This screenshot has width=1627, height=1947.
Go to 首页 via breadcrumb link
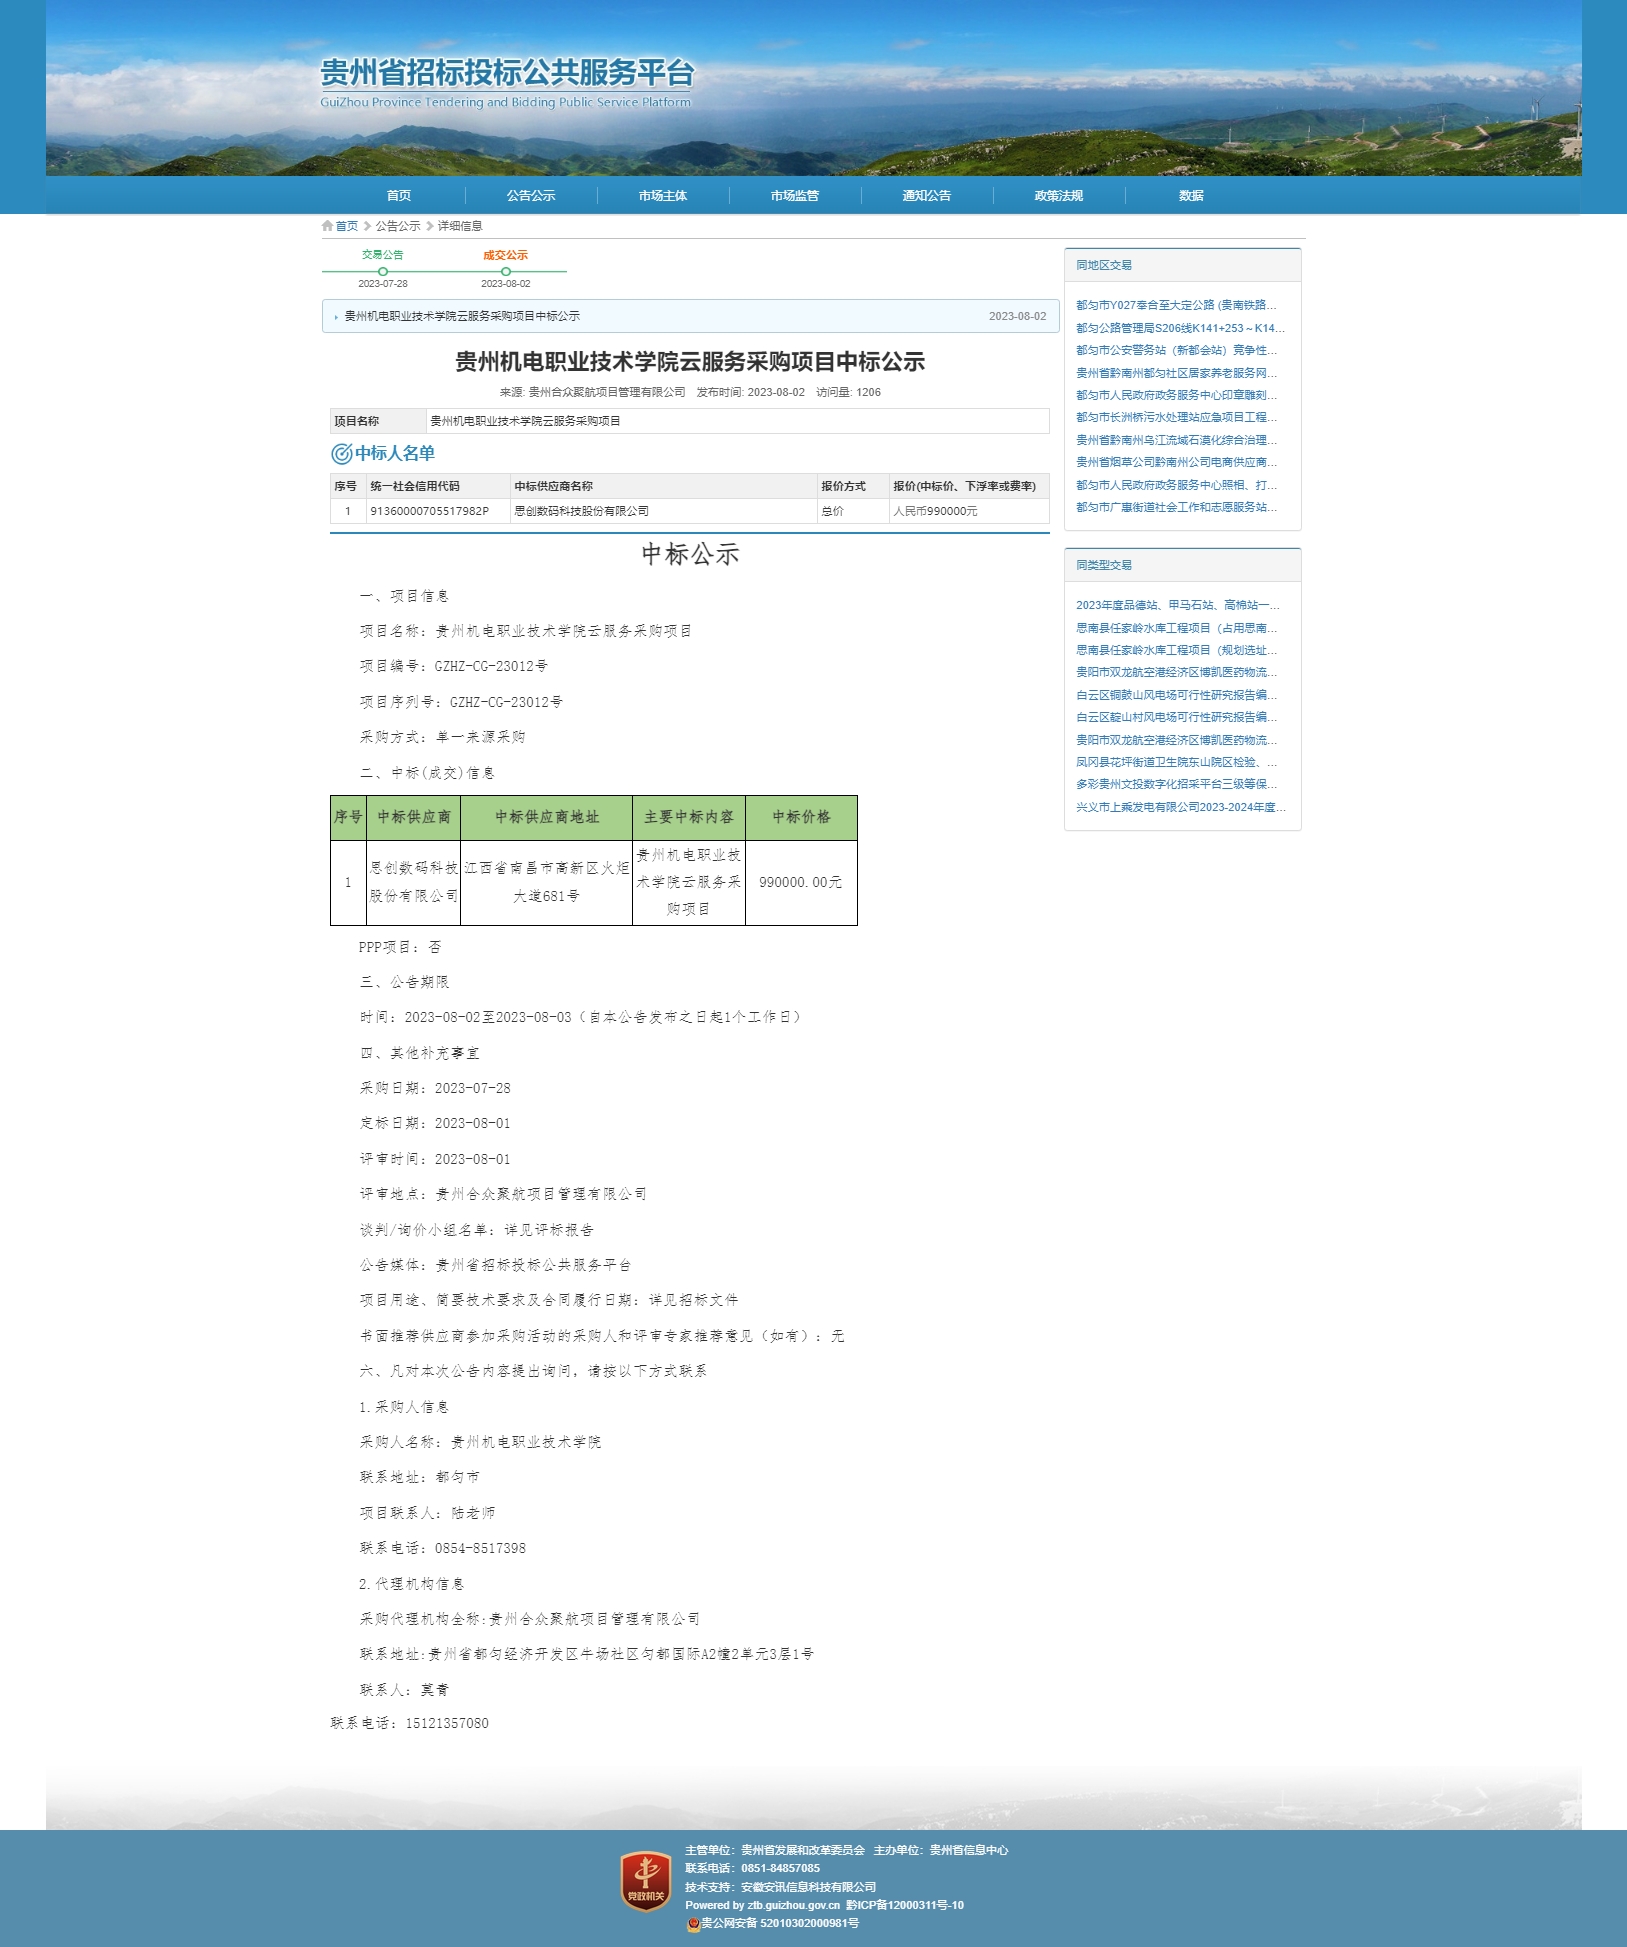pyautogui.click(x=347, y=226)
